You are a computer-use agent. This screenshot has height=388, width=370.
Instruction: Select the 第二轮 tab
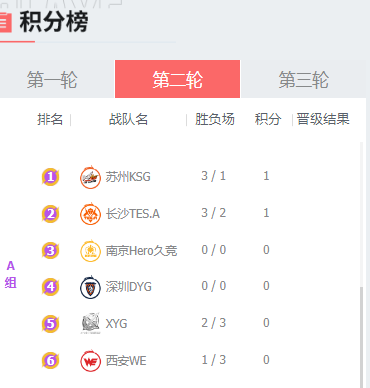(x=177, y=79)
